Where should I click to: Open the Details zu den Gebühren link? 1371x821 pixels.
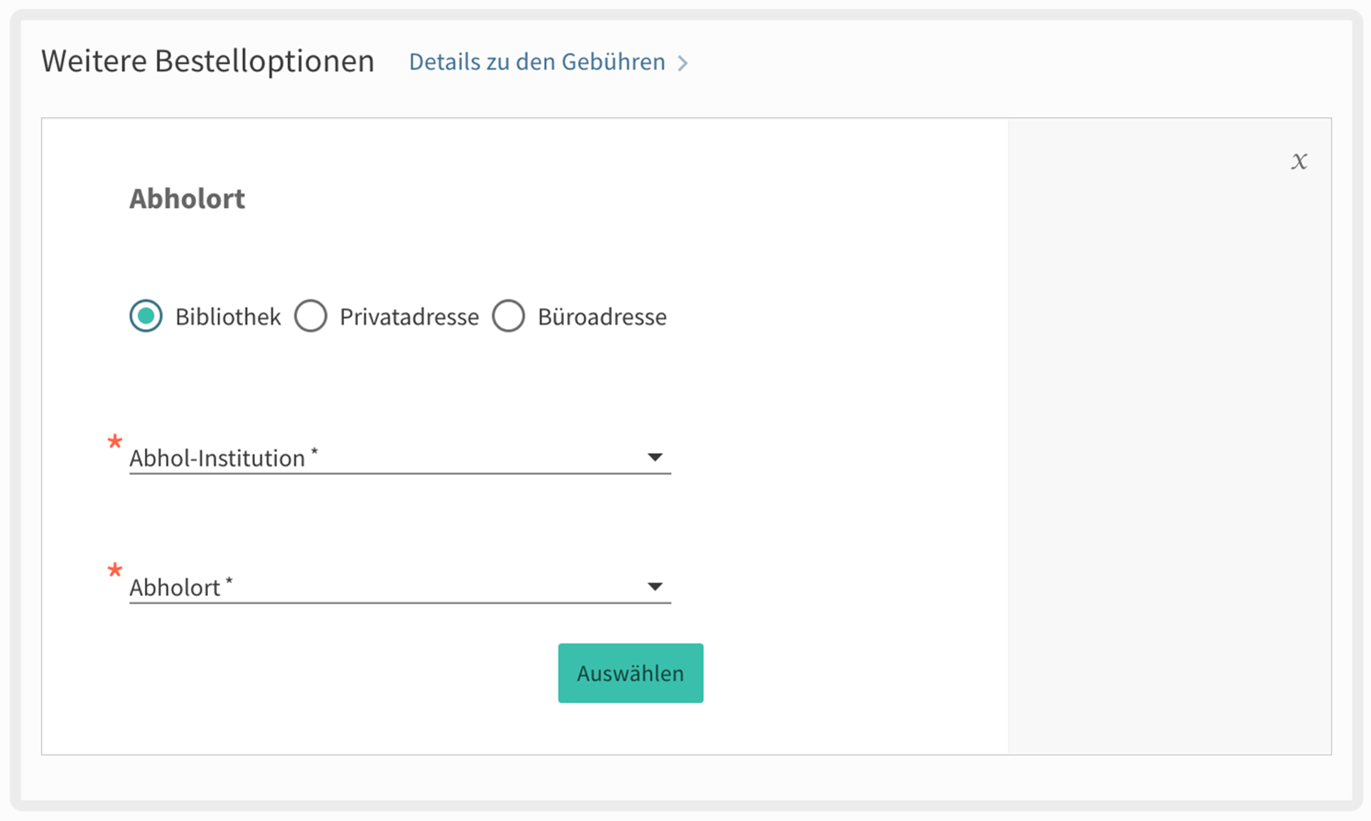tap(537, 62)
